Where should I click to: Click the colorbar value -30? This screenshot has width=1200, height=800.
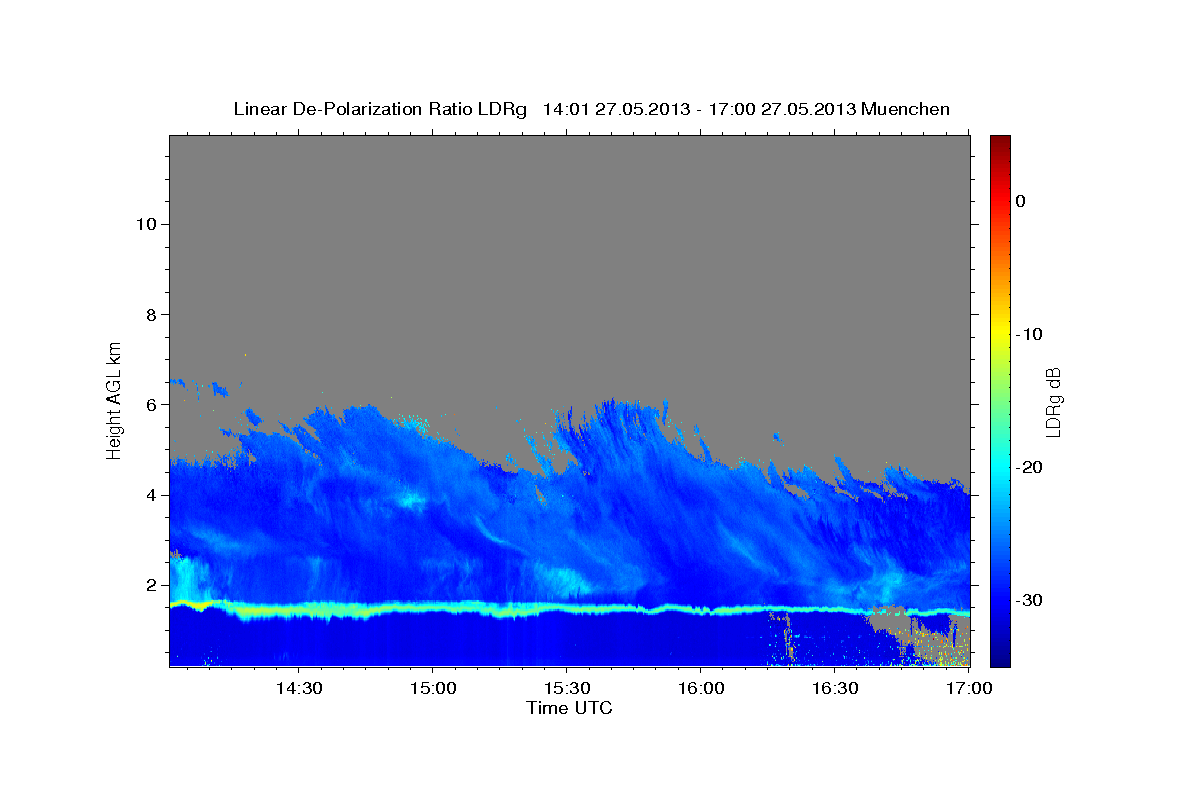tap(1029, 600)
